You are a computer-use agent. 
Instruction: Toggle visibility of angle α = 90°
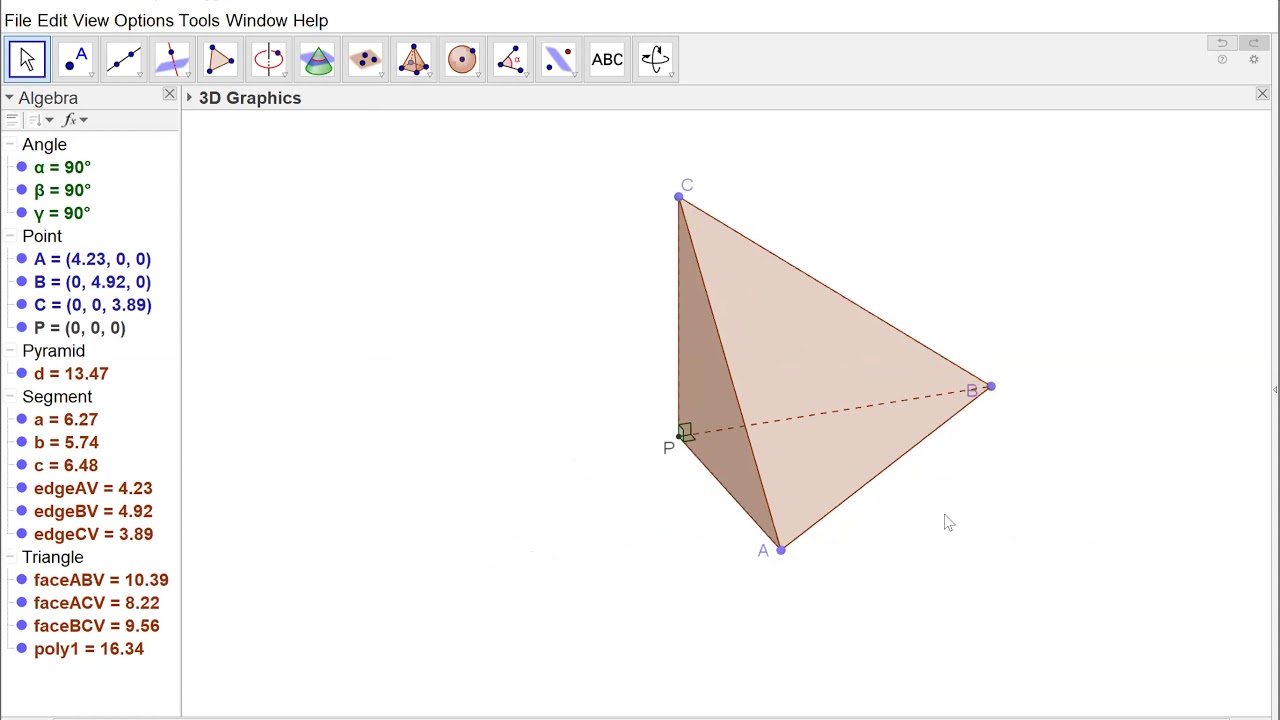(22, 167)
